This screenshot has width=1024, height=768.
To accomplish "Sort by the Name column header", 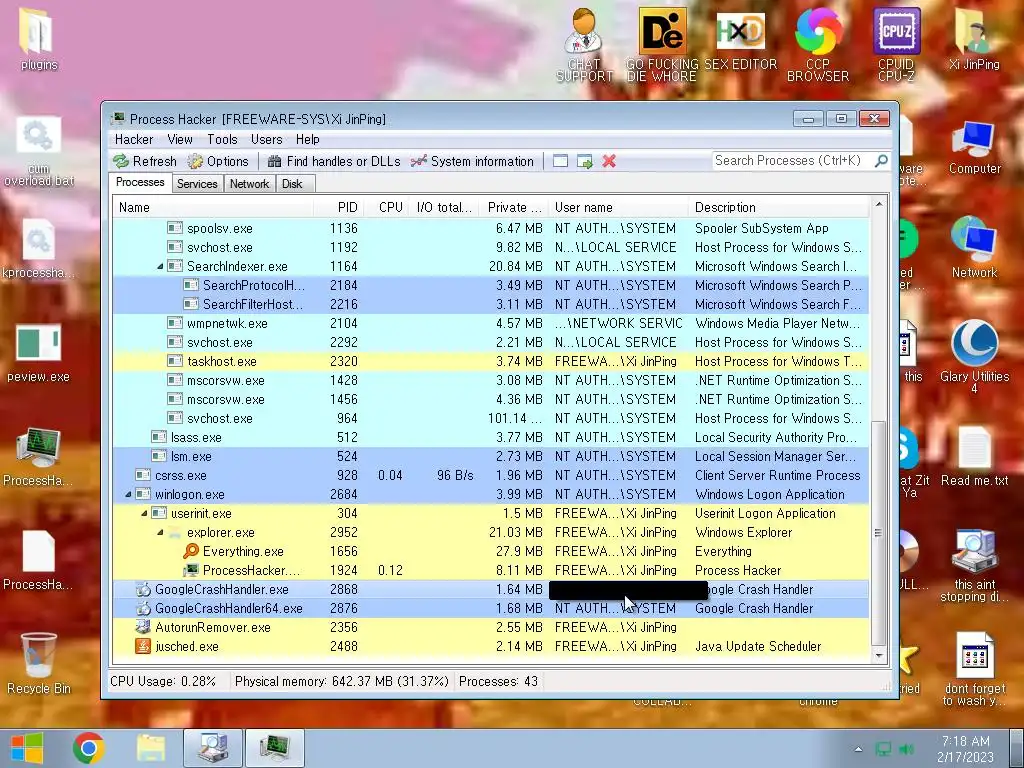I will click(213, 208).
